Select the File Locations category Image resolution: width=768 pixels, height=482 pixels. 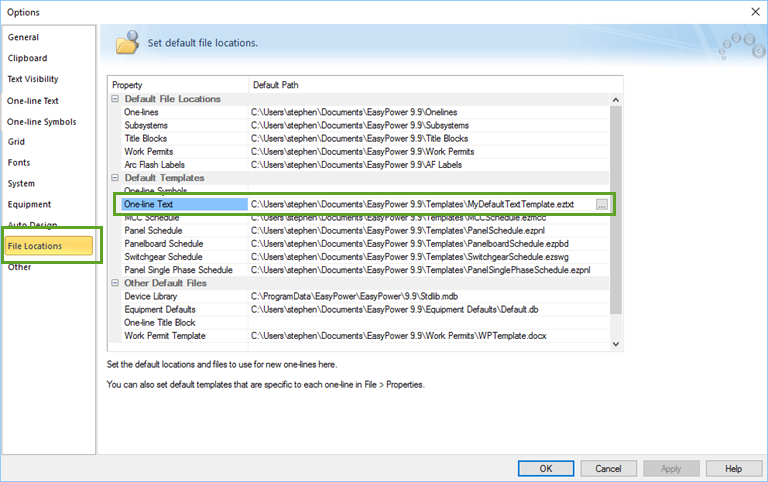point(48,246)
